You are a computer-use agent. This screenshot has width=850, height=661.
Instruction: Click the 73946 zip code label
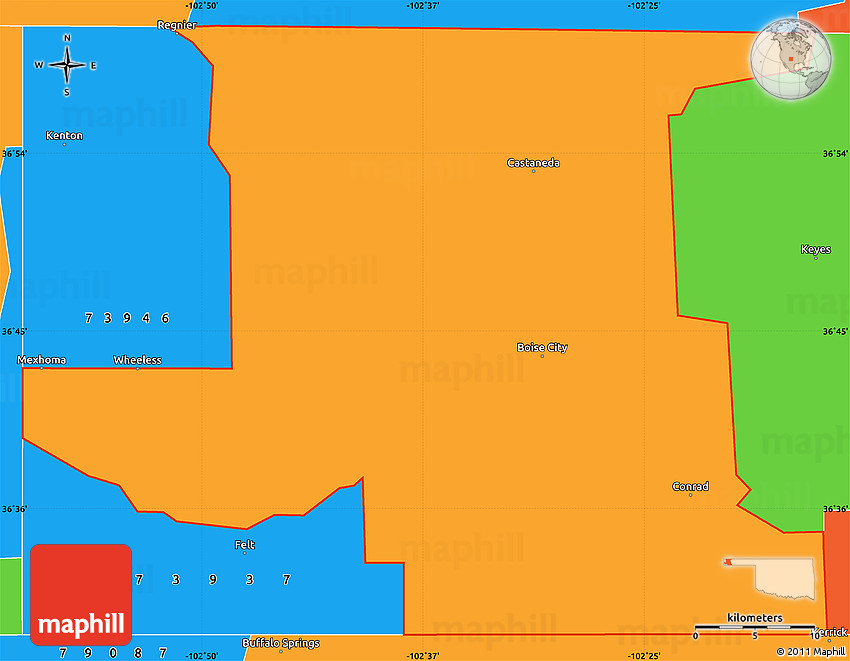[x=127, y=318]
